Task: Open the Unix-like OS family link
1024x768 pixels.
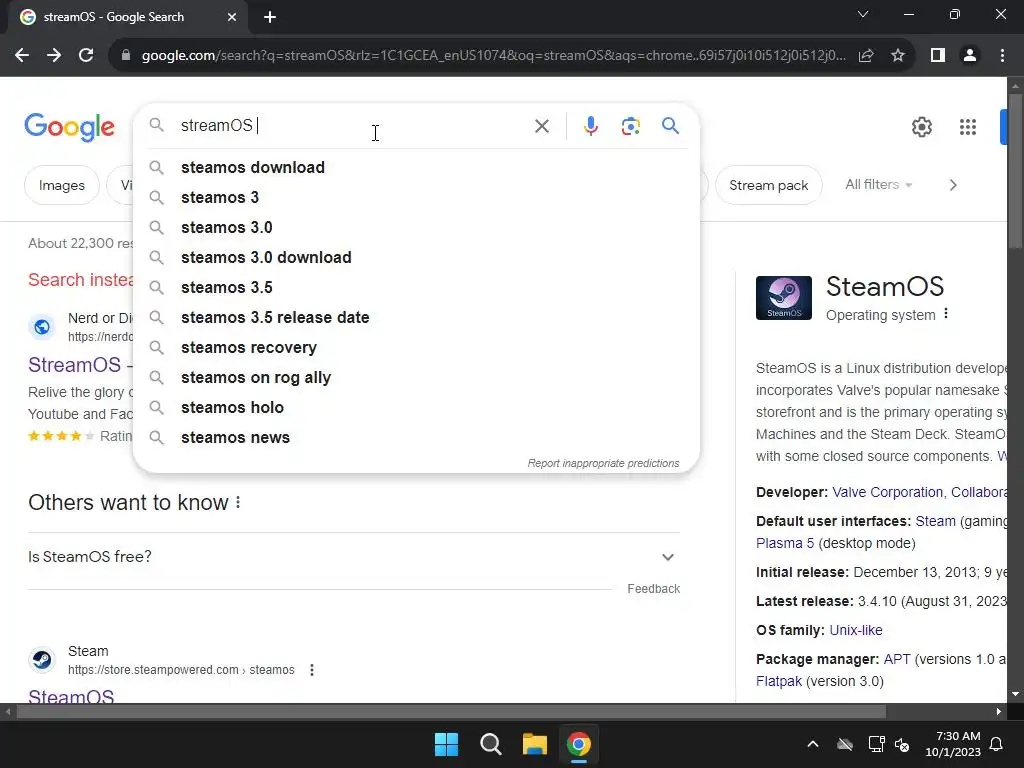Action: pyautogui.click(x=856, y=630)
